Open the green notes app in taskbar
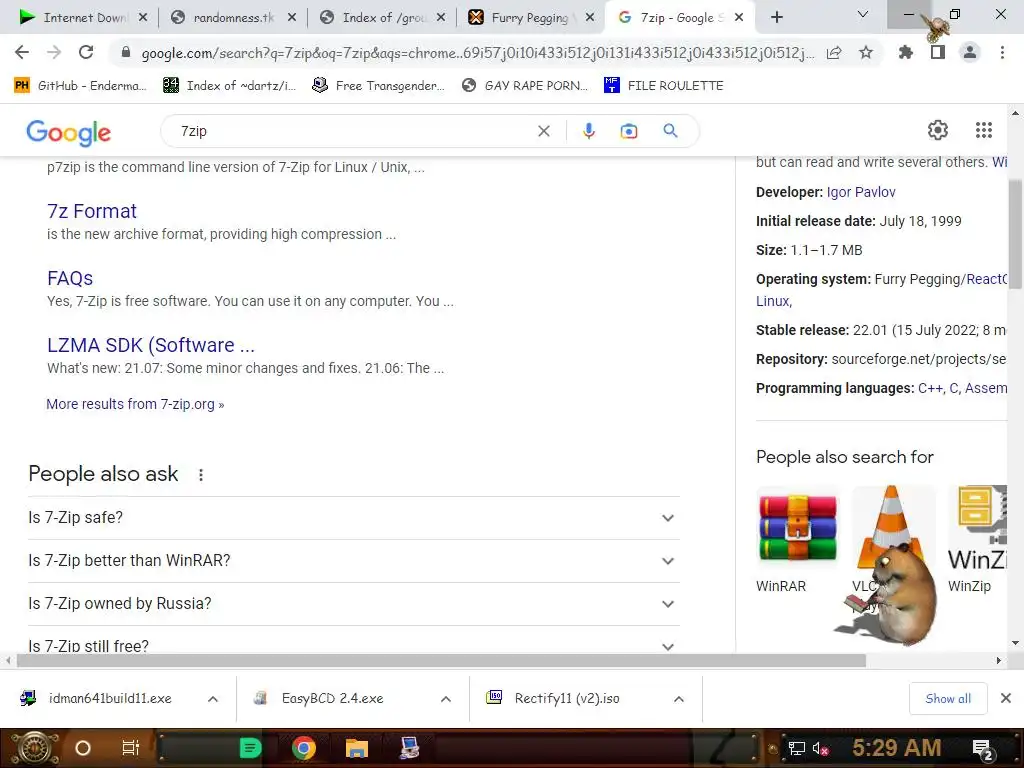The height and width of the screenshot is (768, 1024). [250, 748]
